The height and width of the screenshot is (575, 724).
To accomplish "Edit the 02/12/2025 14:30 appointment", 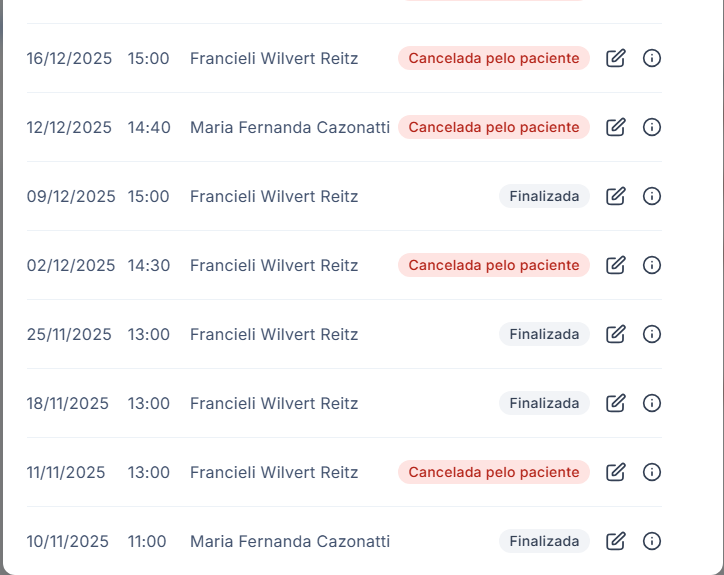I will click(x=616, y=265).
